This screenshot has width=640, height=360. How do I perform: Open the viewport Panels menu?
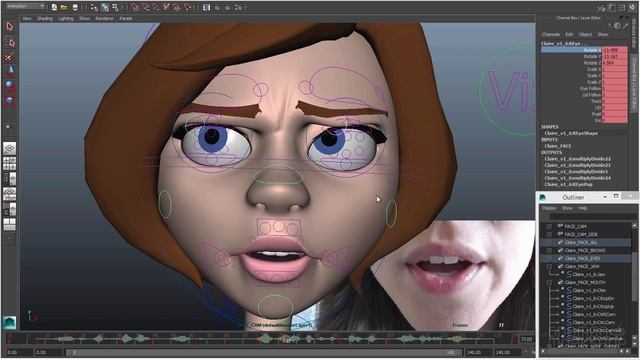(x=126, y=18)
